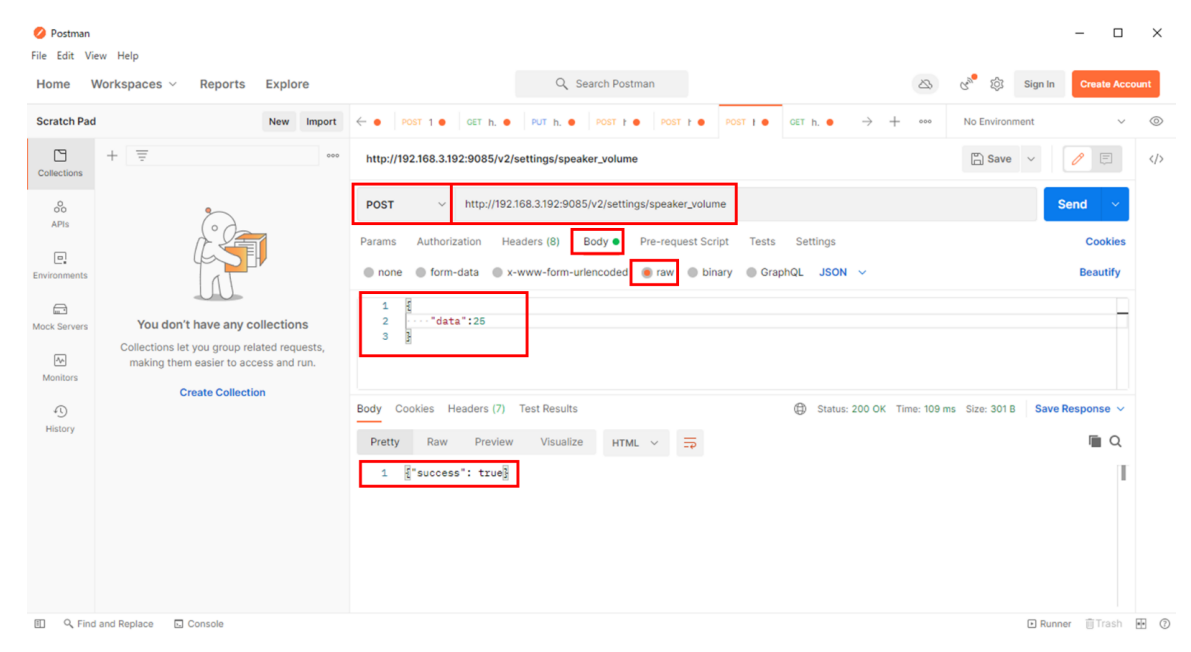Click the Search Postman field

point(602,84)
